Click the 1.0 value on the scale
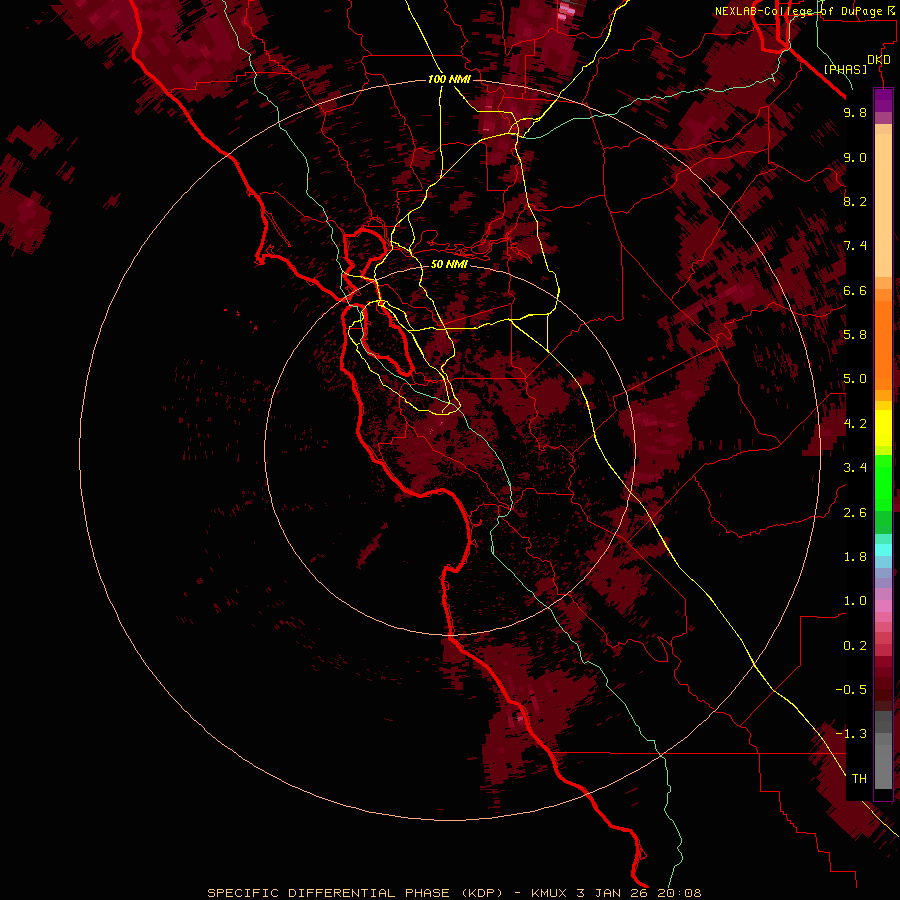The image size is (900, 900). [x=855, y=601]
